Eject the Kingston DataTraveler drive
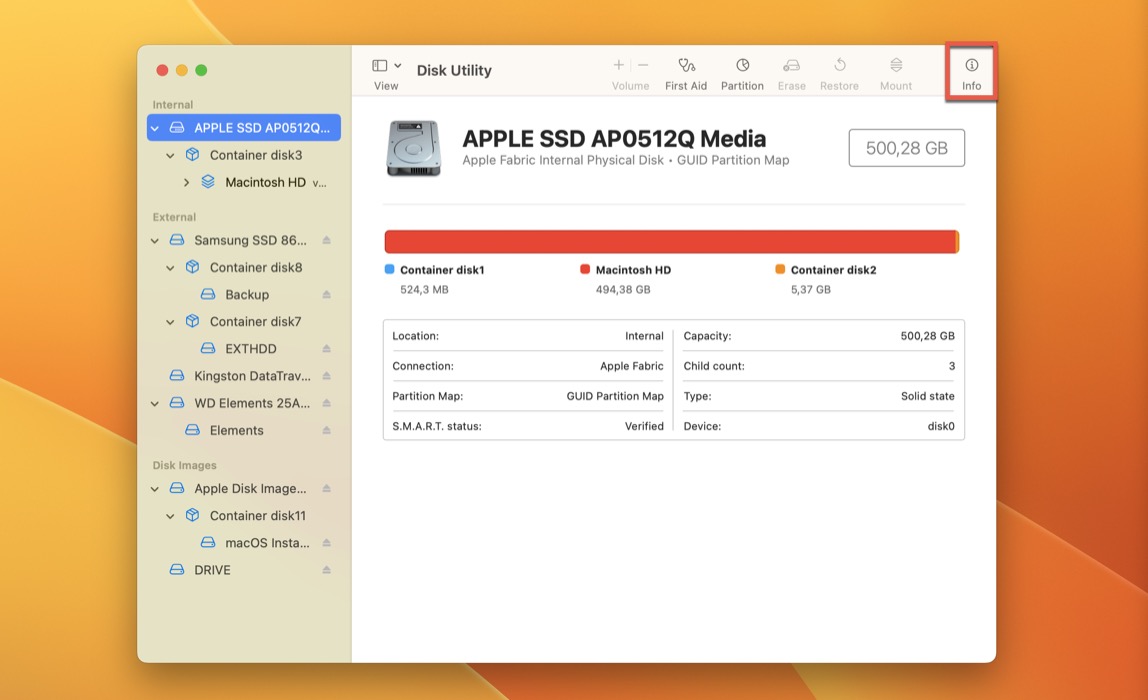Viewport: 1148px width, 700px height. 326,375
